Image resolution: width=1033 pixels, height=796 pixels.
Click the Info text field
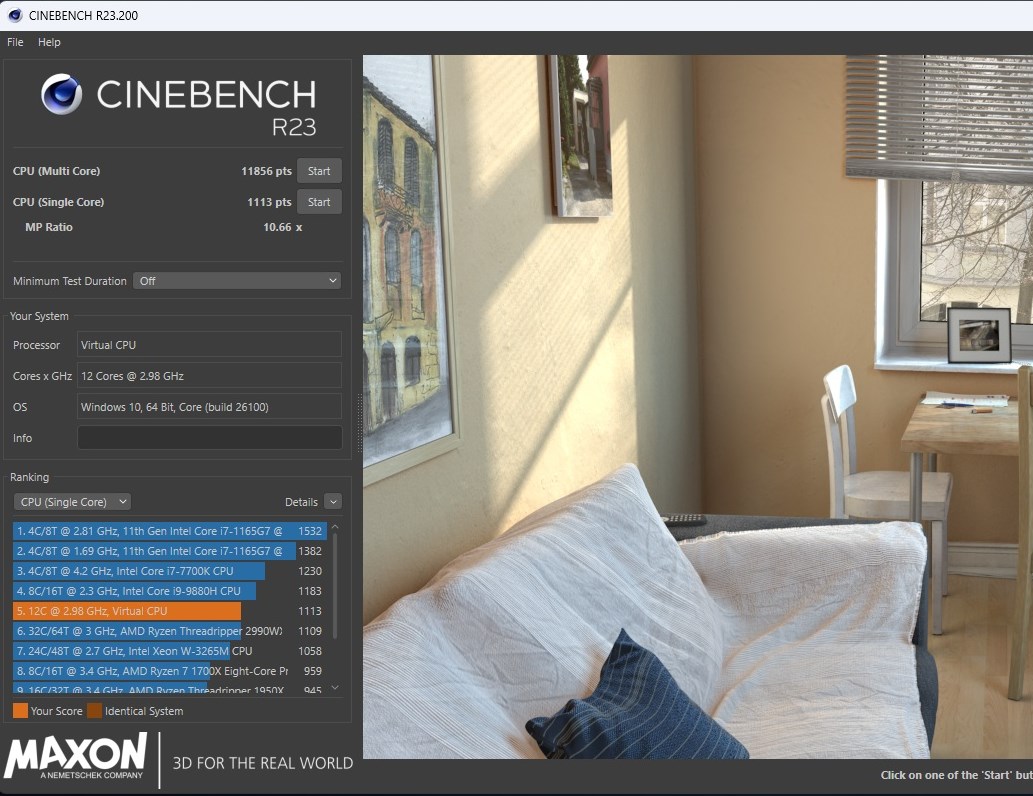point(209,438)
